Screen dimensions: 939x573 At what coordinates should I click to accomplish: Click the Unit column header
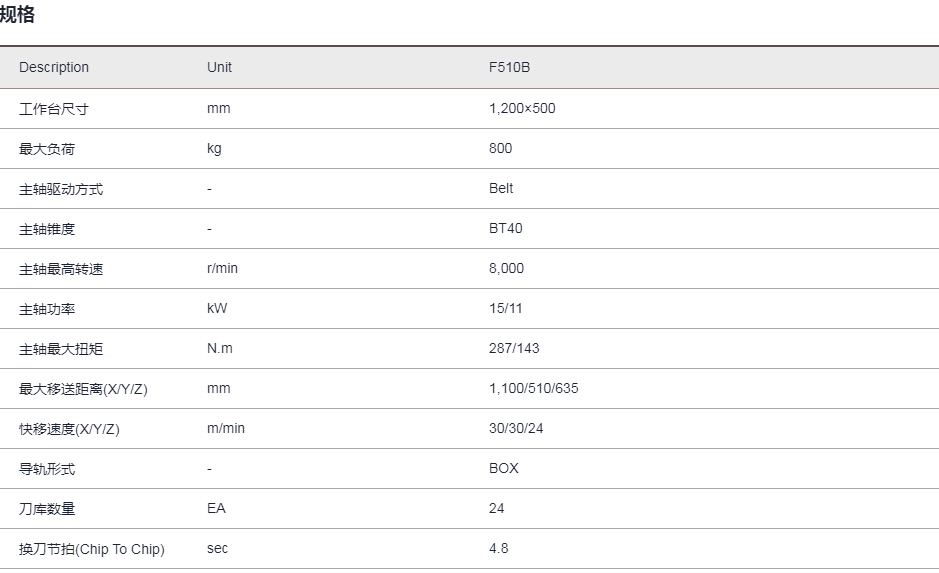pos(219,67)
